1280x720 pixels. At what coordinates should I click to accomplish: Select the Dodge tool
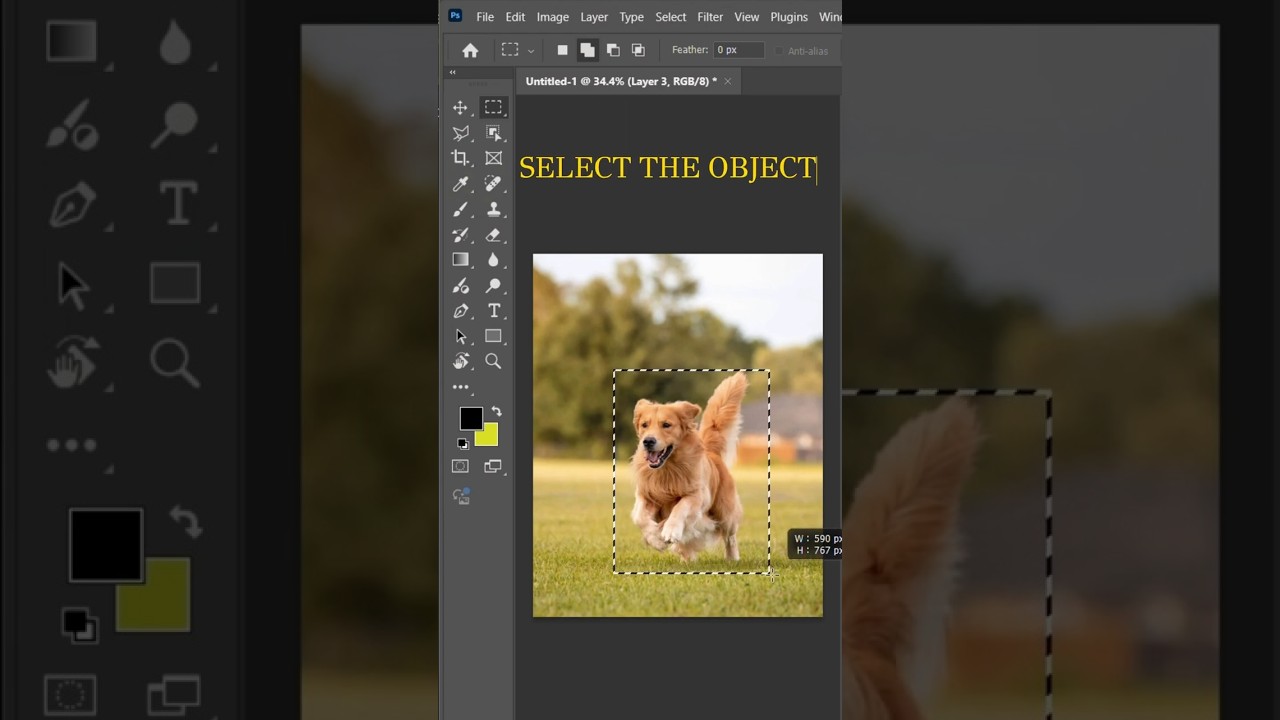pyautogui.click(x=493, y=286)
